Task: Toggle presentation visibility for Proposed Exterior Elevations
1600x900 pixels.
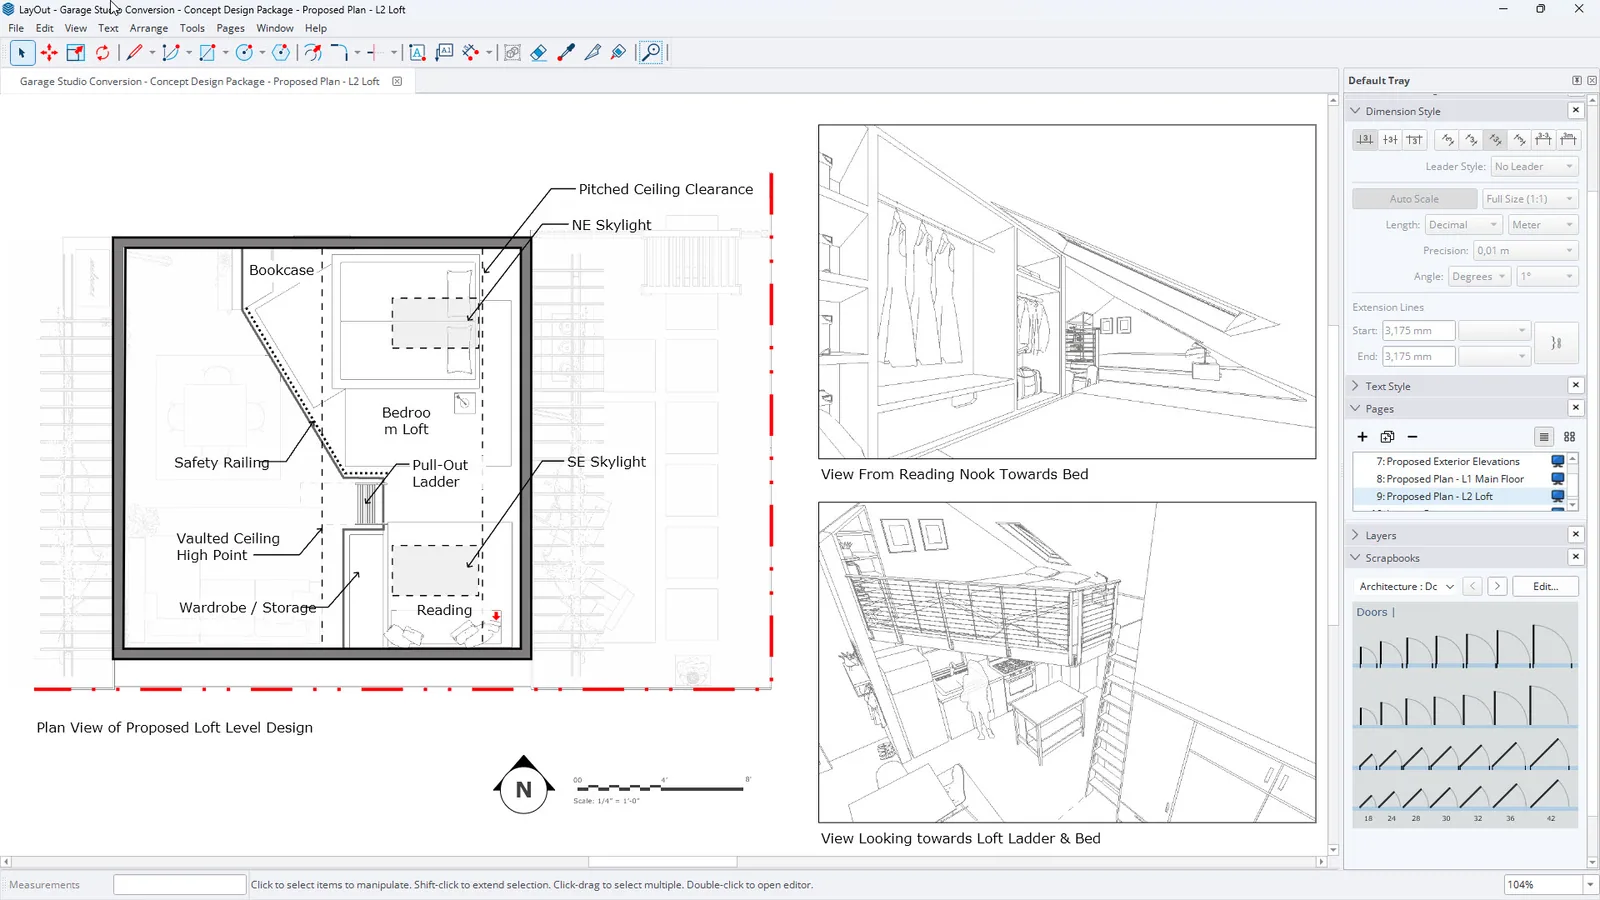Action: click(x=1557, y=461)
